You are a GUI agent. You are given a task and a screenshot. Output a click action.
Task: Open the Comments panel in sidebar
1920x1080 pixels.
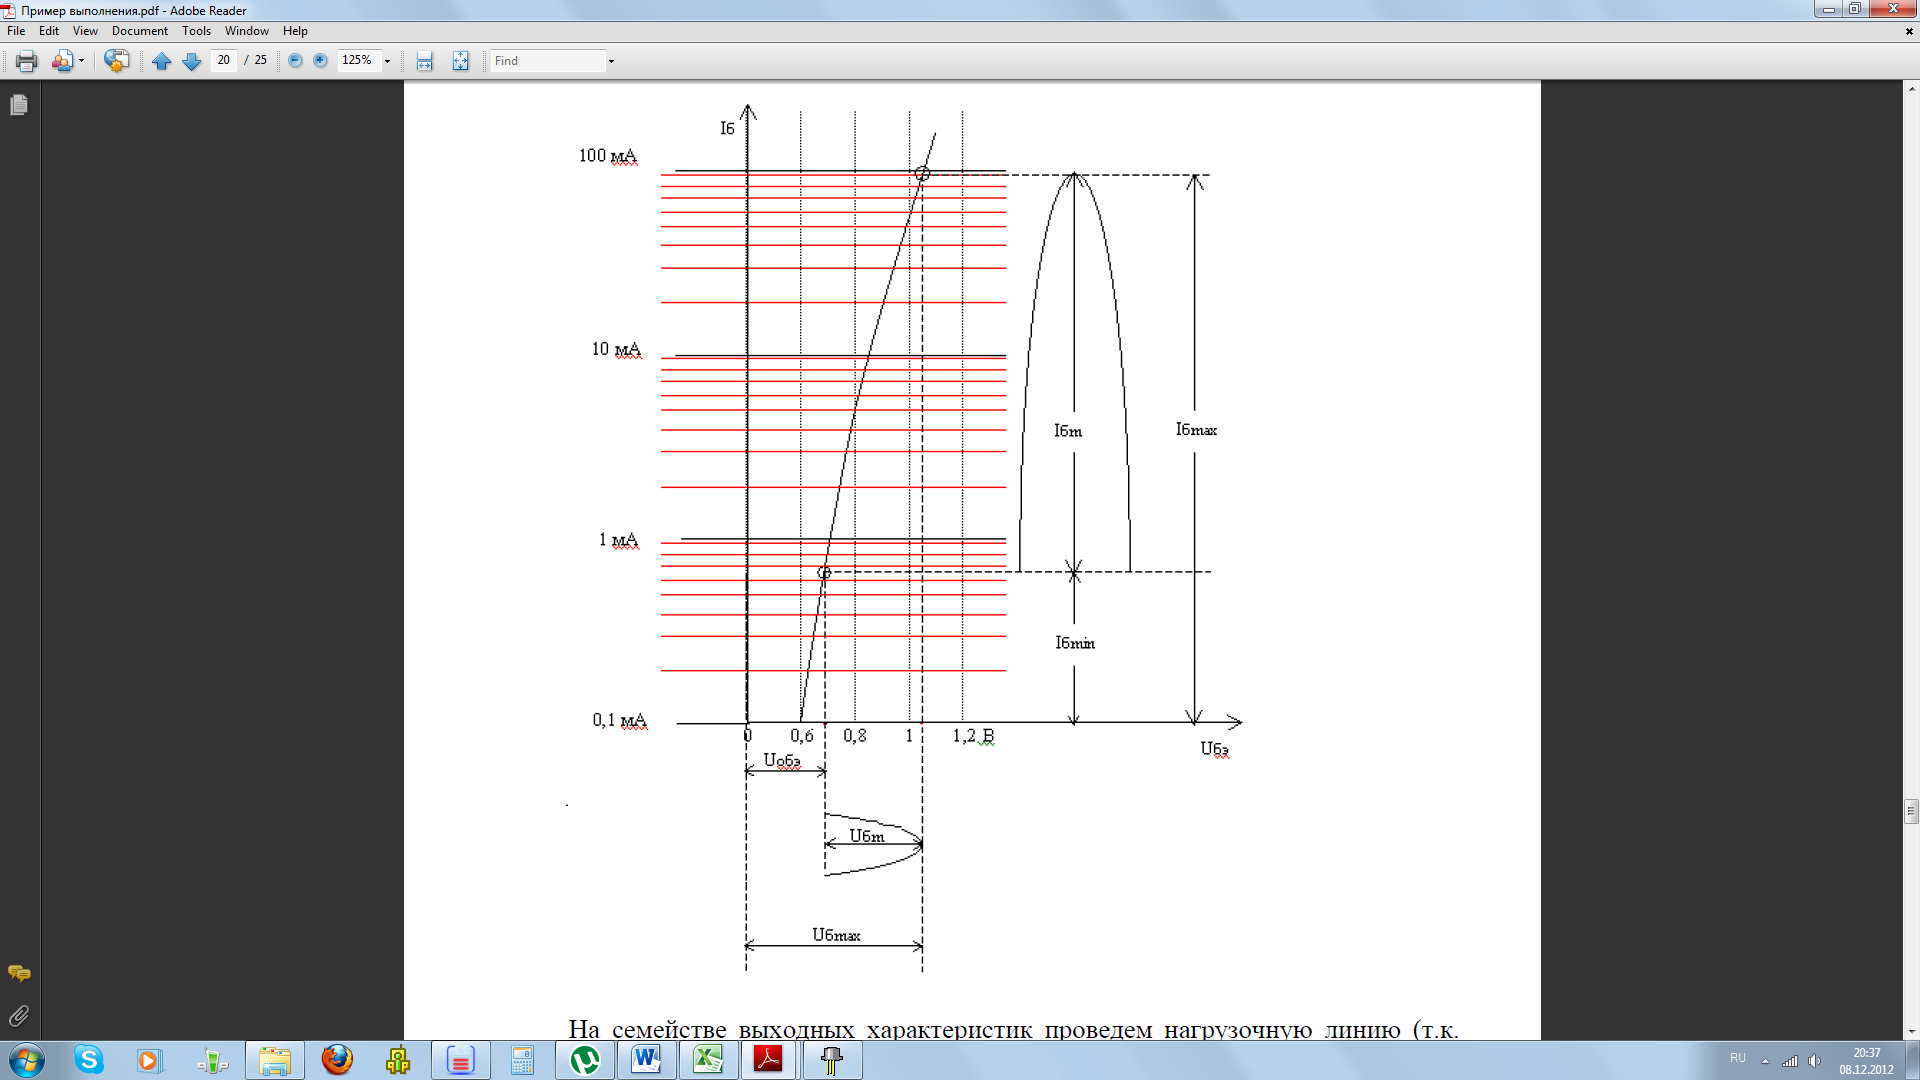point(19,973)
